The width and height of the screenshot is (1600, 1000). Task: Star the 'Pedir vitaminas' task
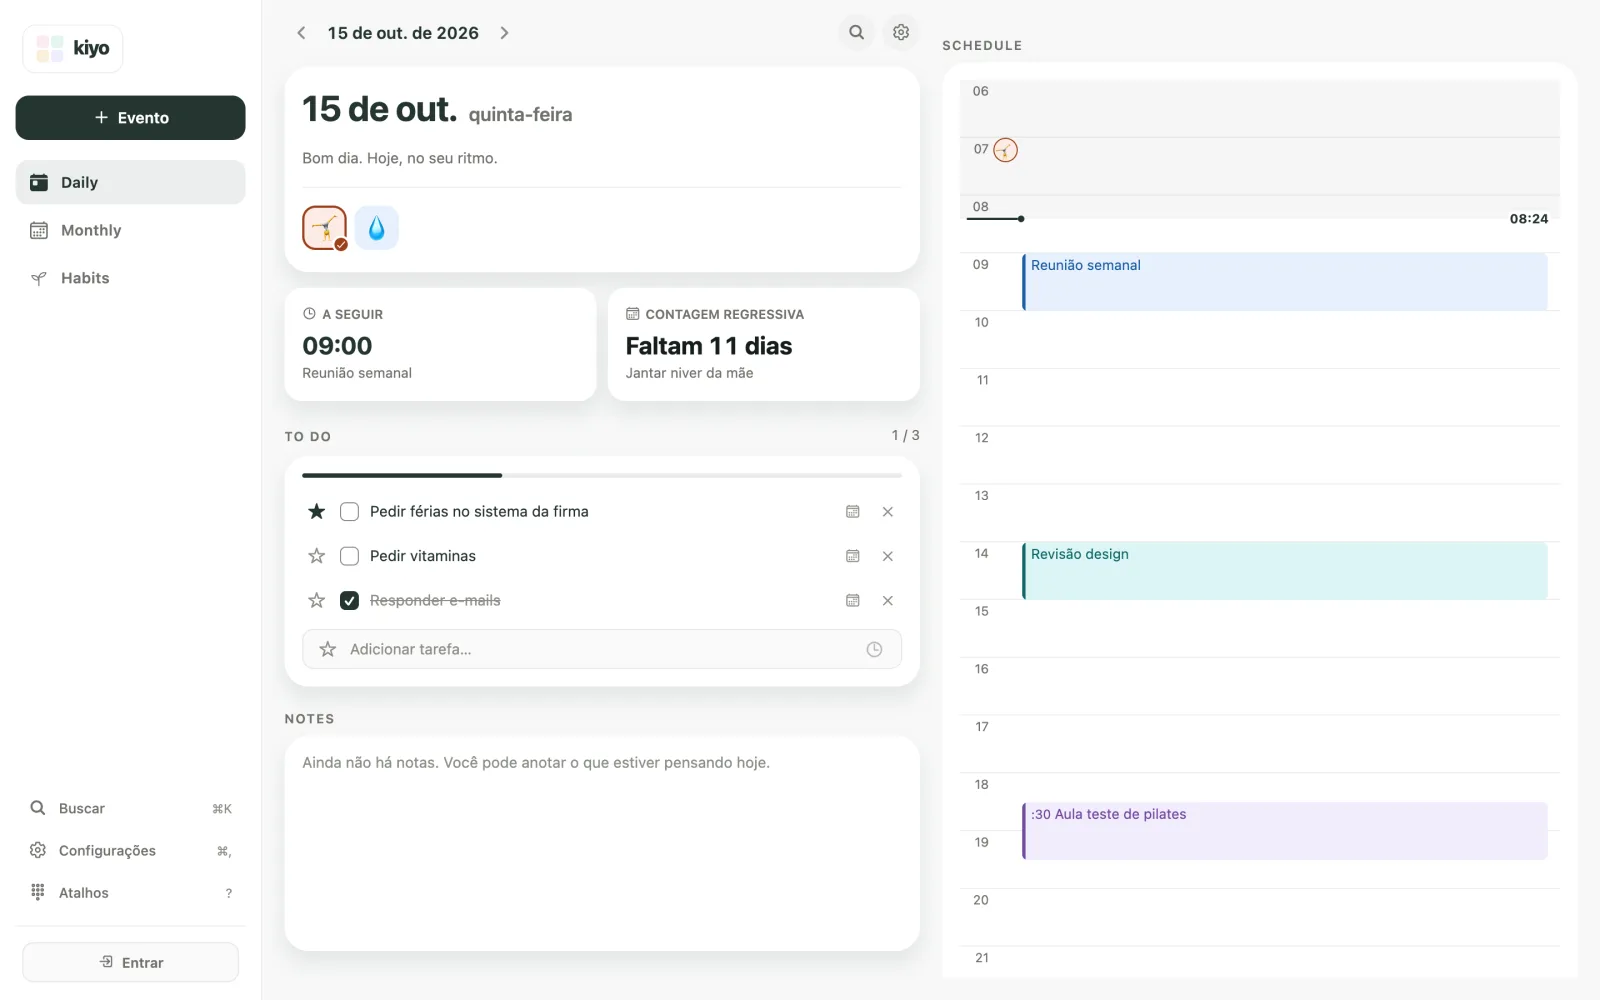coord(317,556)
